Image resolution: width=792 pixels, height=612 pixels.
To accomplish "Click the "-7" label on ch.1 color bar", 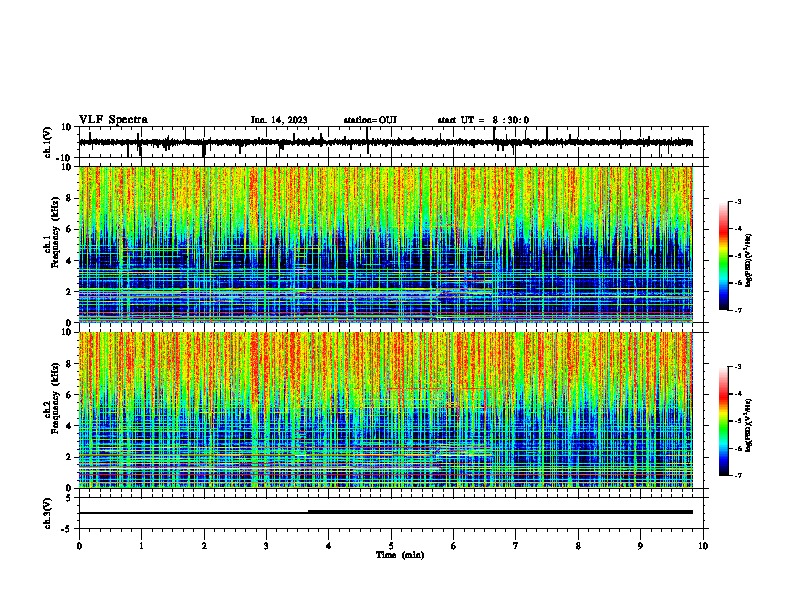I will click(x=737, y=310).
